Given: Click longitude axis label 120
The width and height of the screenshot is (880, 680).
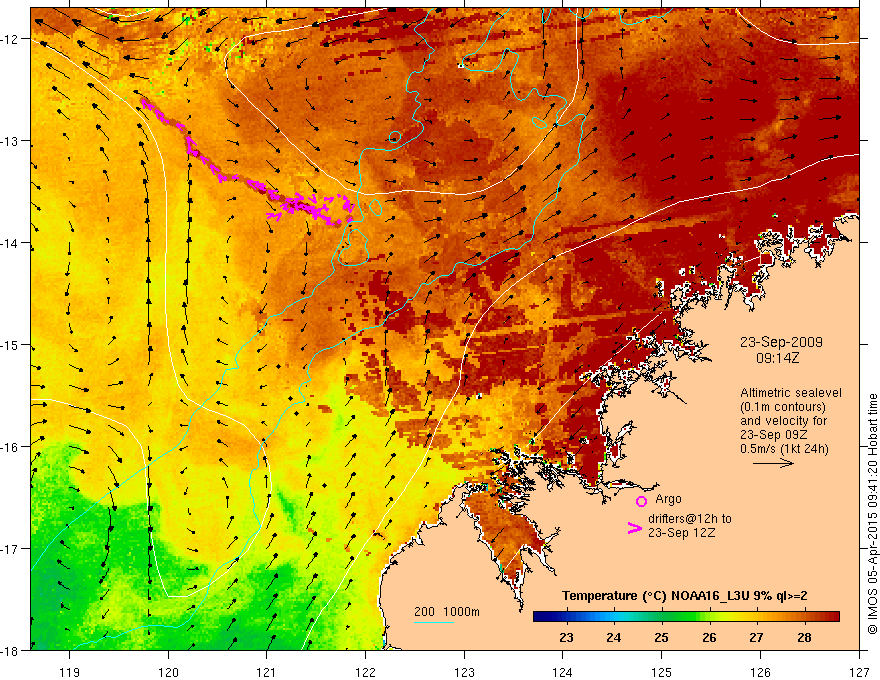Looking at the screenshot, I should tap(168, 672).
